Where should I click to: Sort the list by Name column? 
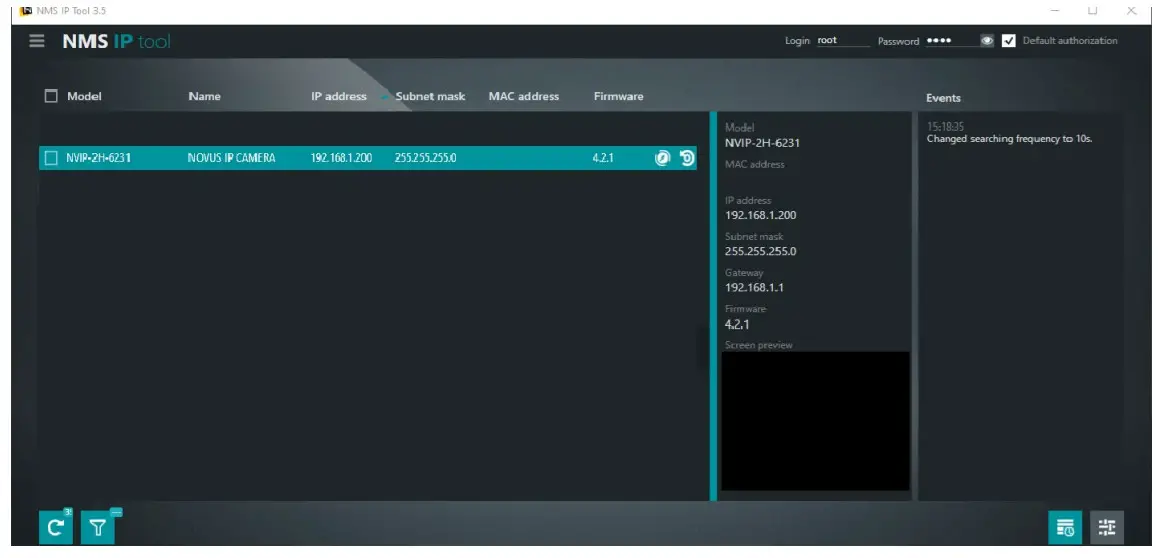pos(205,96)
